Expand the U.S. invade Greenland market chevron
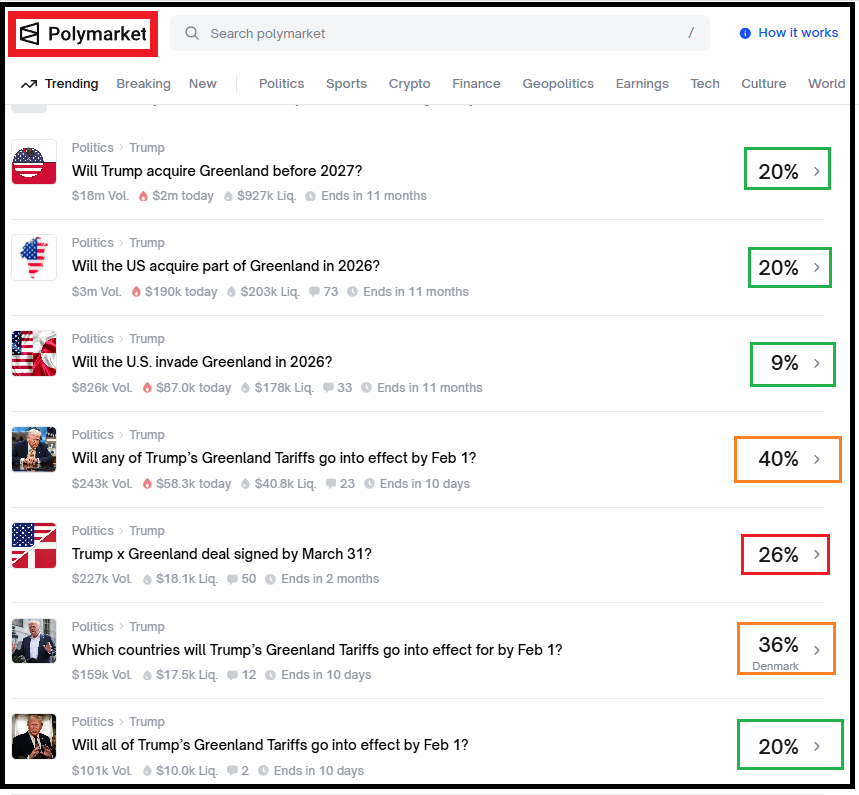This screenshot has width=859, height=795. point(817,364)
